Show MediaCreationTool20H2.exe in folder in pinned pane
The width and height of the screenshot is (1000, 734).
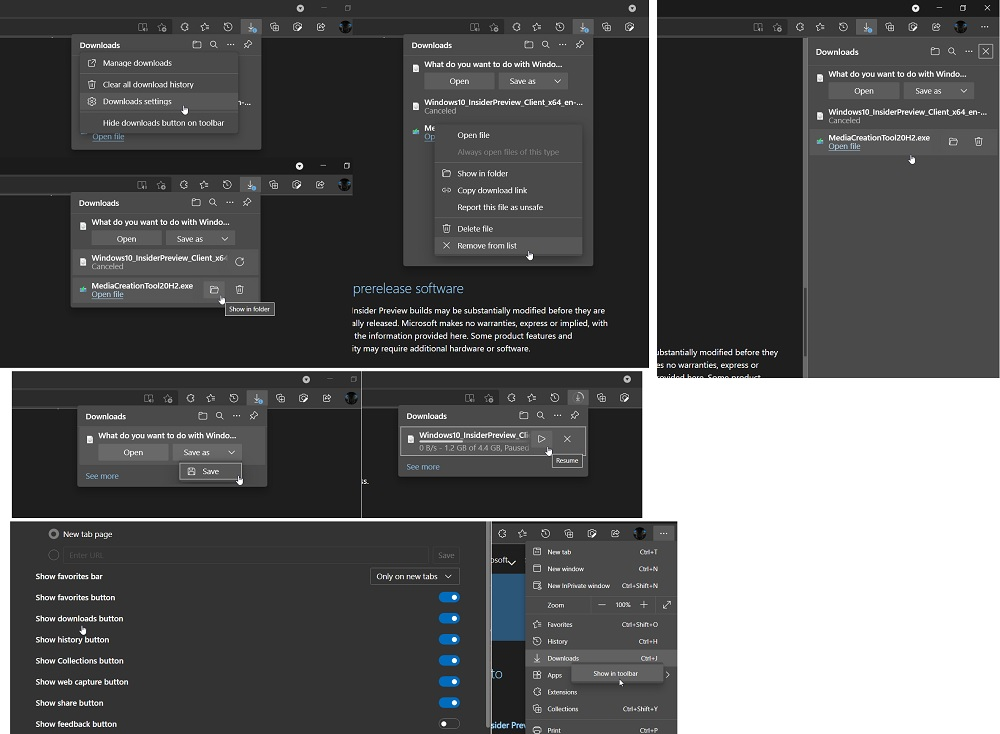click(953, 142)
